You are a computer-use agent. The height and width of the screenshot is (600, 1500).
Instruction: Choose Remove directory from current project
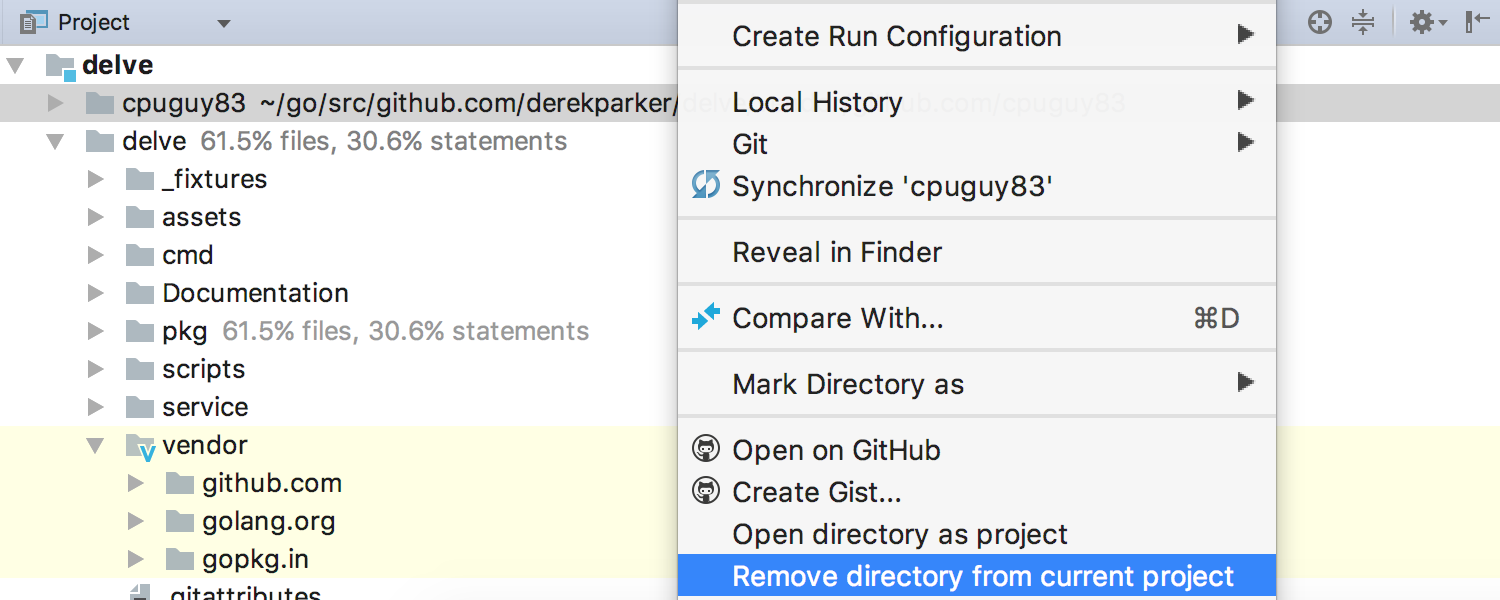click(977, 576)
